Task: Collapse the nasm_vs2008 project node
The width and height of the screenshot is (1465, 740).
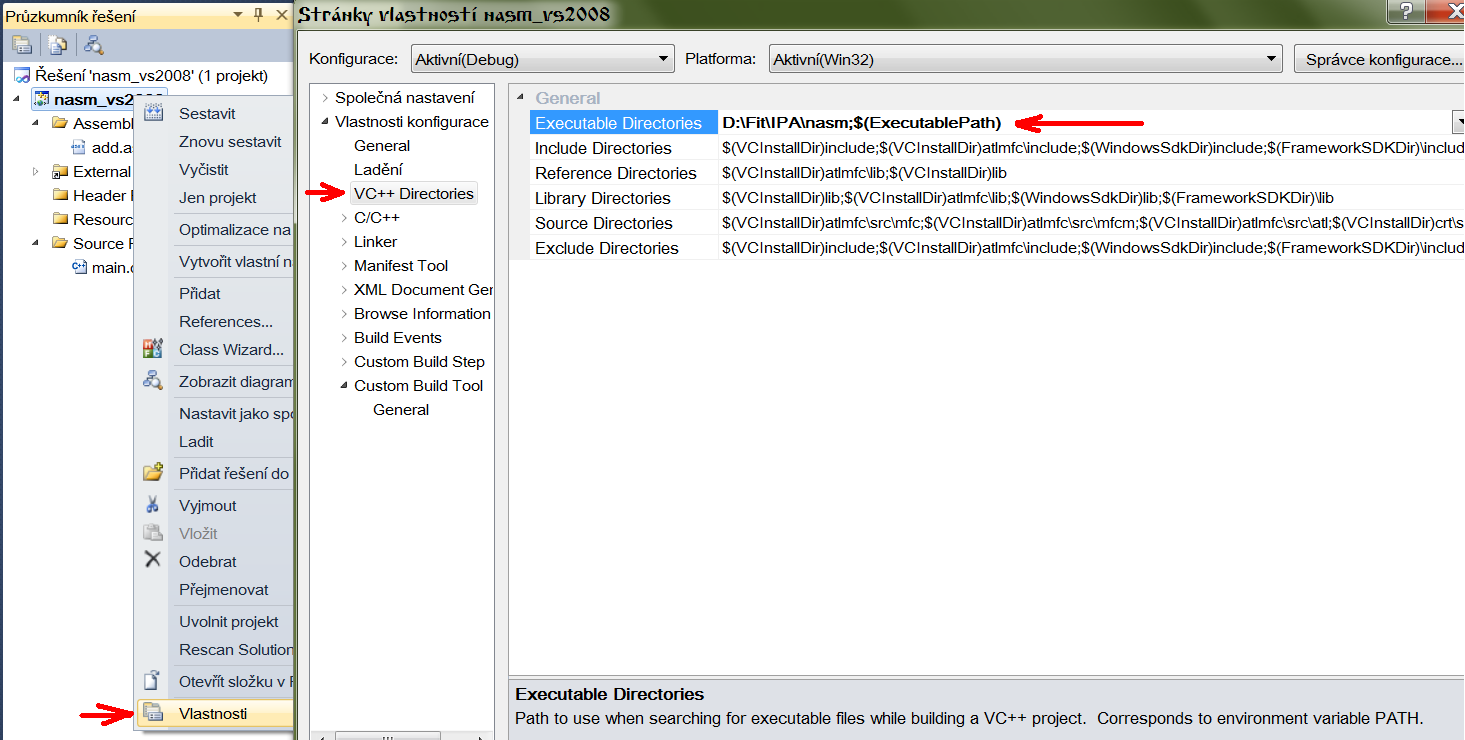Action: point(17,99)
